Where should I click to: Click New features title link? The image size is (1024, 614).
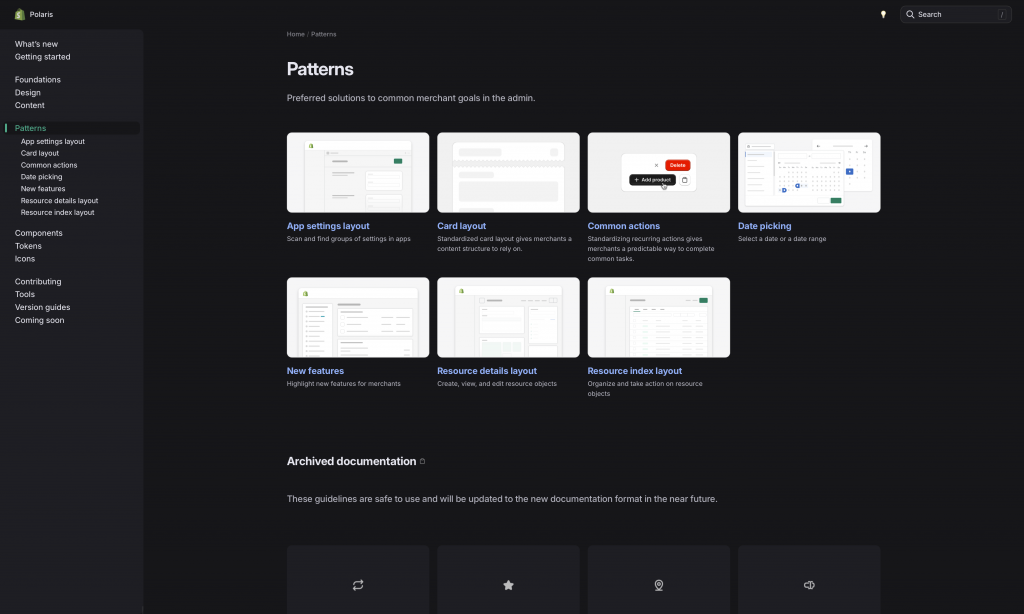[x=315, y=371]
